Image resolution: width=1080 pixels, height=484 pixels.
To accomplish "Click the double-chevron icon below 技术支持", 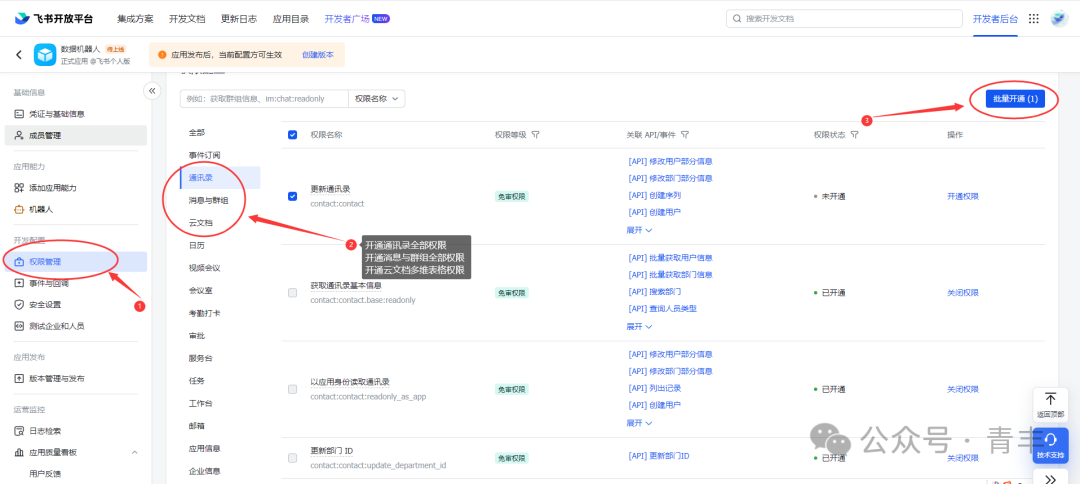I will pyautogui.click(x=1050, y=478).
